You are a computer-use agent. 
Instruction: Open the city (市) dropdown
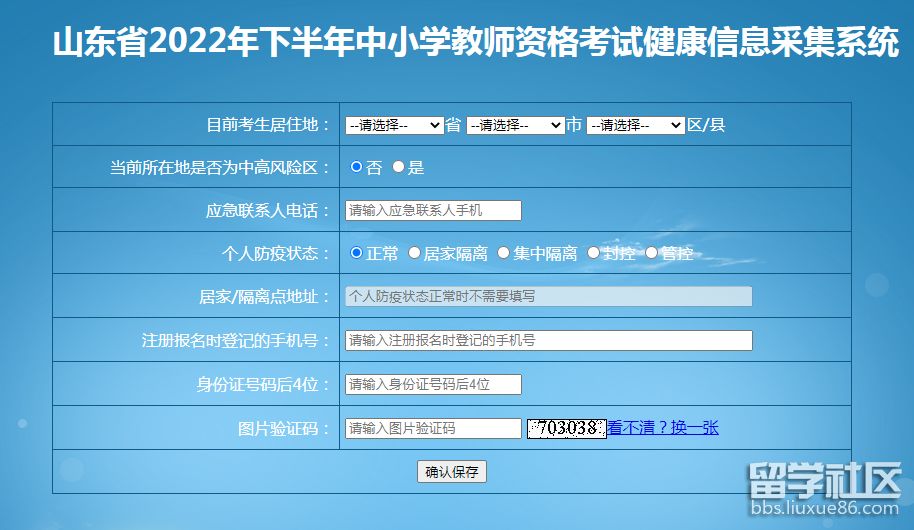pyautogui.click(x=515, y=125)
